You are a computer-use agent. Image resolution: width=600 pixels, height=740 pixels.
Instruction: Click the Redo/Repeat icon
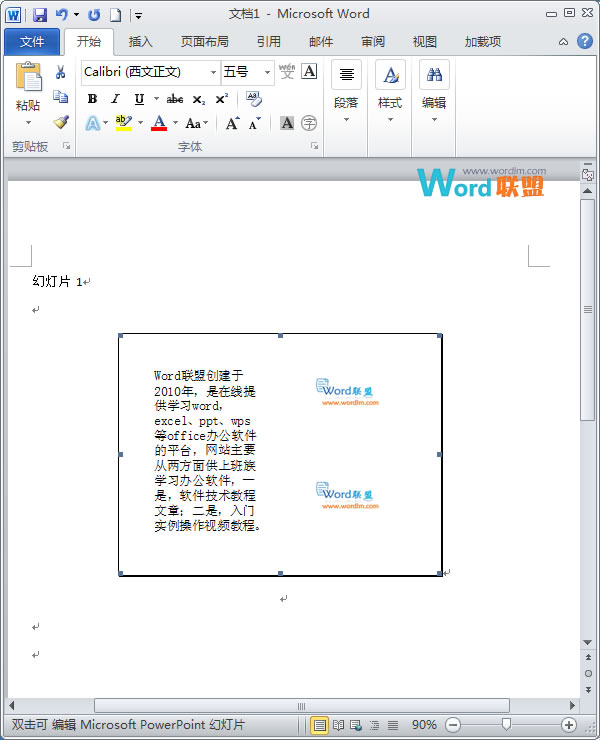click(94, 15)
